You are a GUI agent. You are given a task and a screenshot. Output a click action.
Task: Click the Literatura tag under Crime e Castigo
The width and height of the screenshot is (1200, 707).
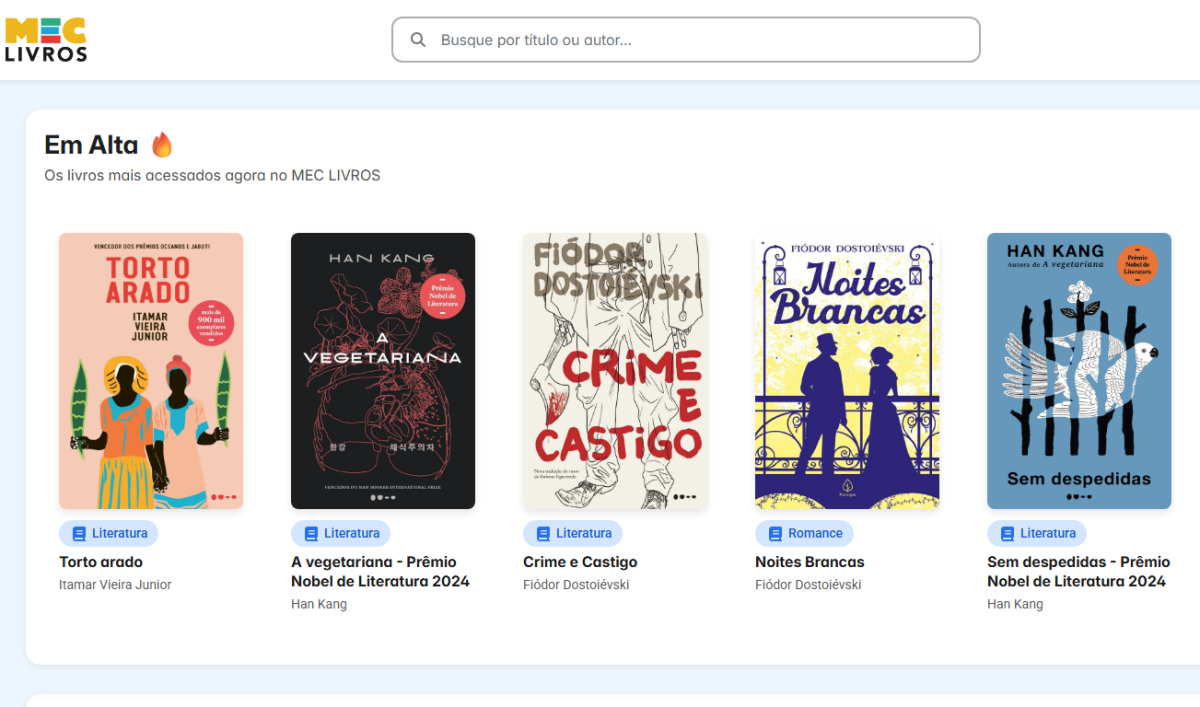click(573, 533)
